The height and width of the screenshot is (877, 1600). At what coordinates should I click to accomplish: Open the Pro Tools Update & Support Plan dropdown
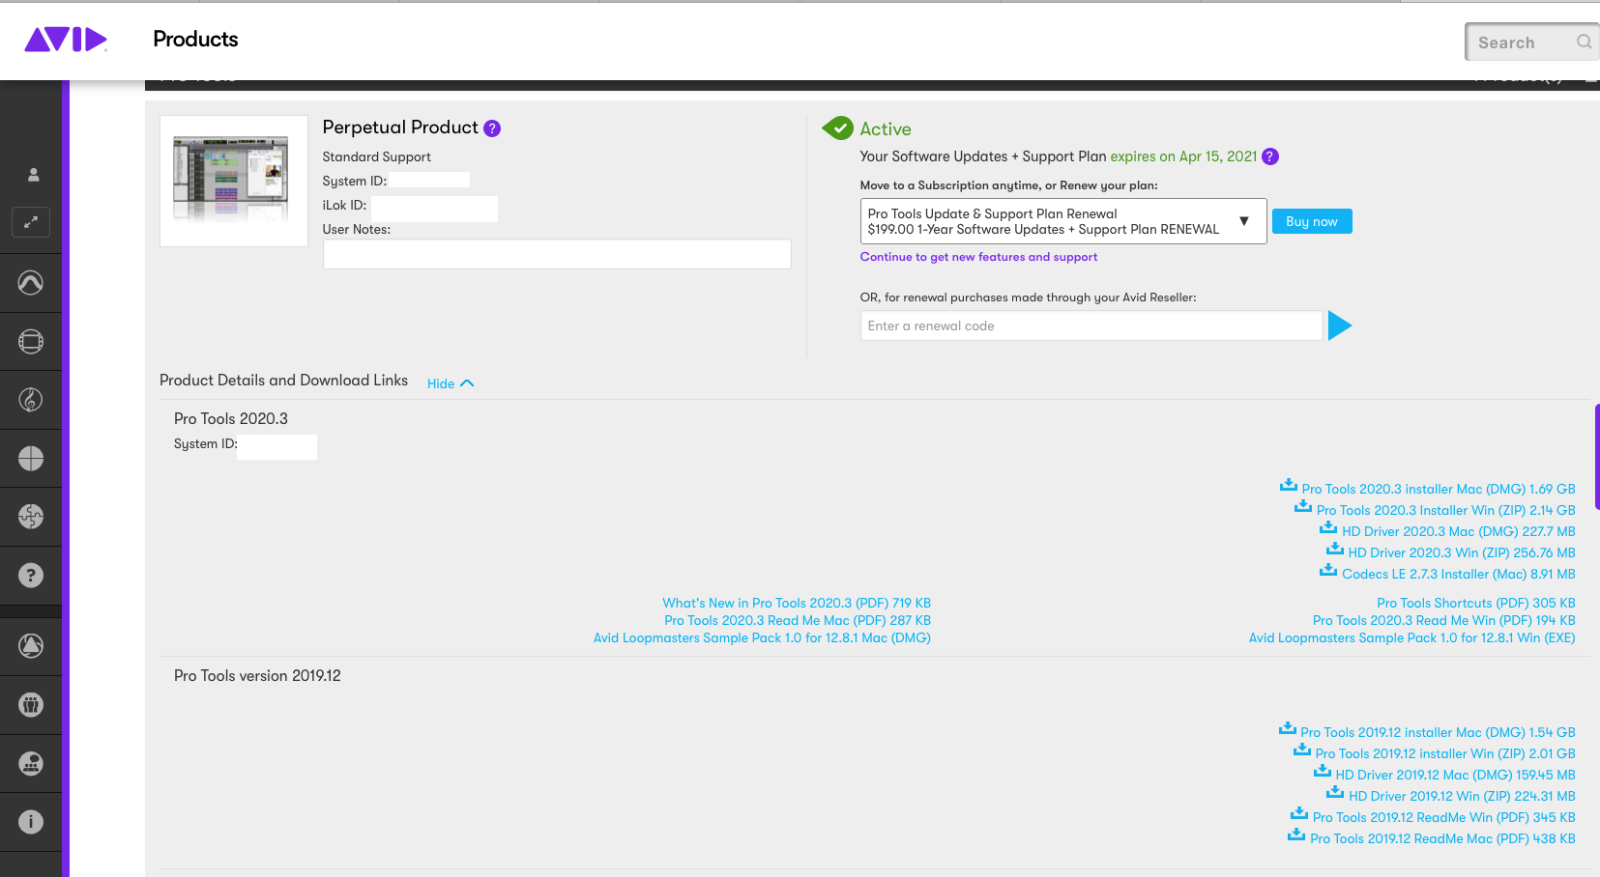pos(1063,221)
